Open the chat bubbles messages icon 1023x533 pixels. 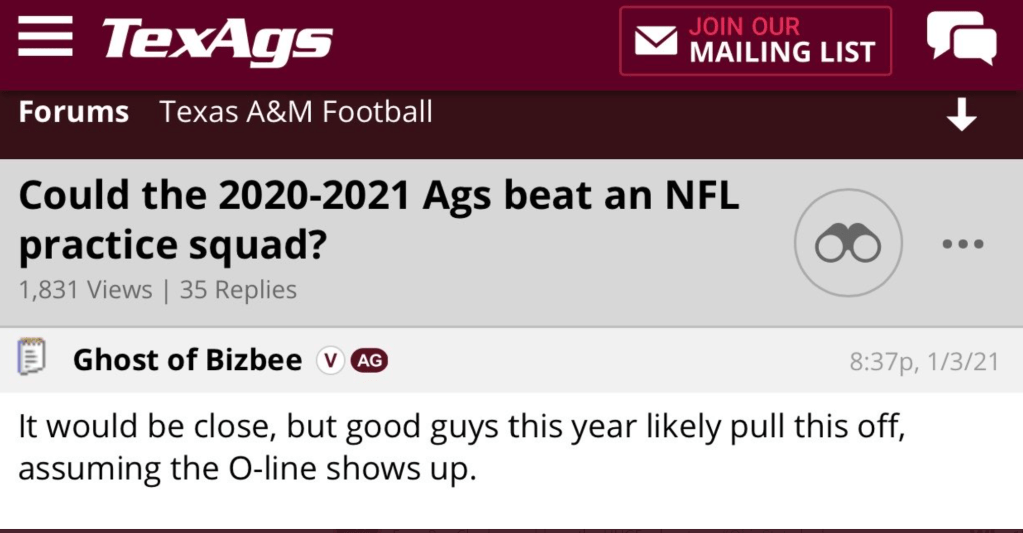click(961, 40)
